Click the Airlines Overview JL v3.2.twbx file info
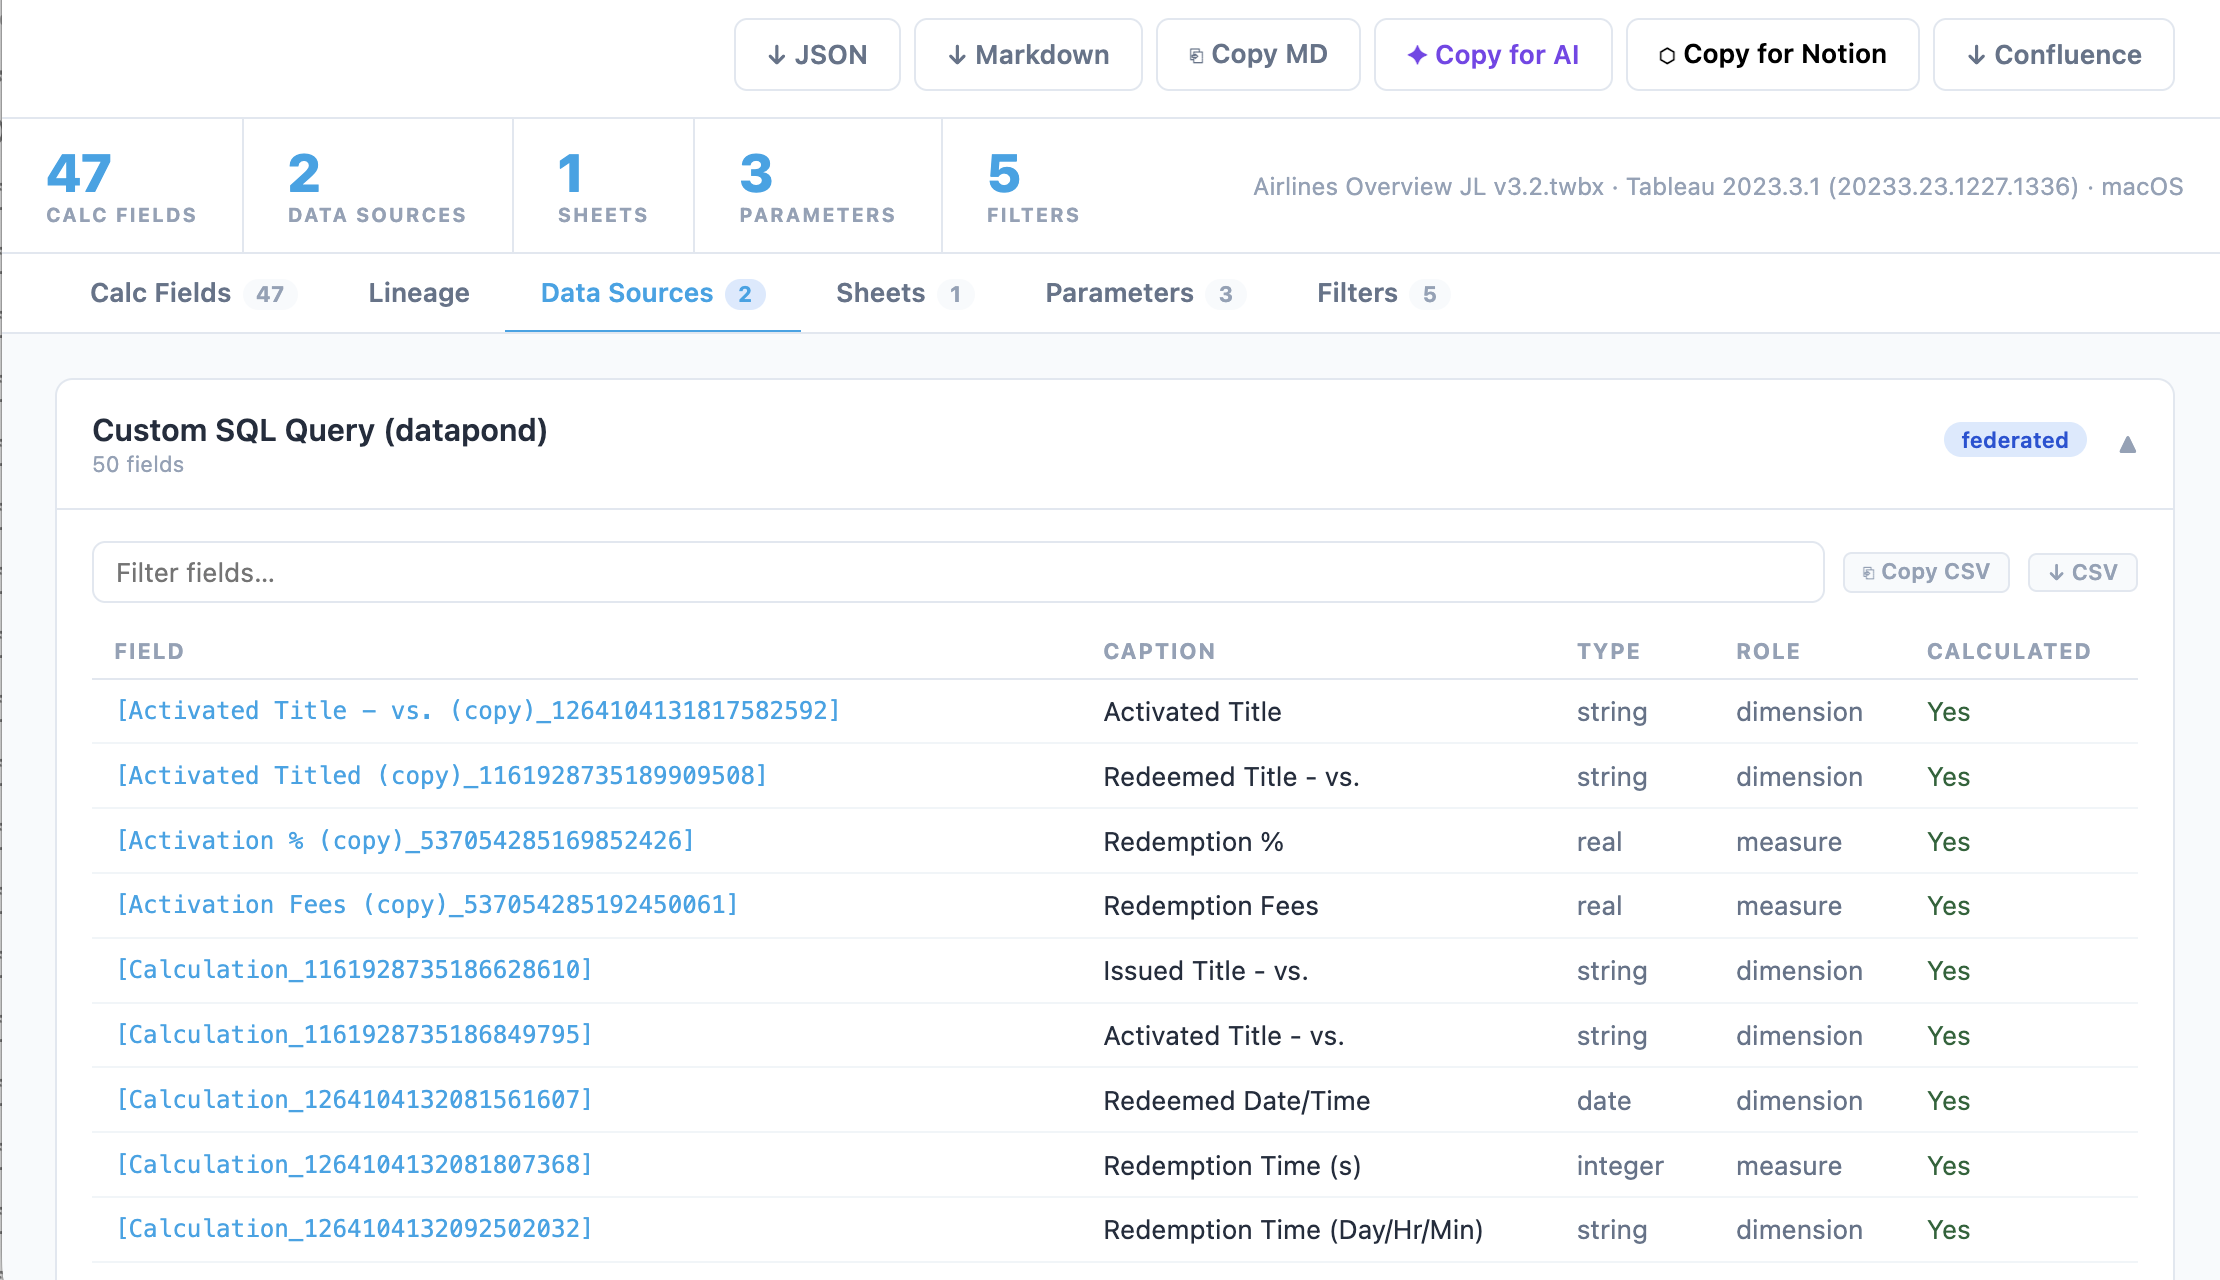 (x=1718, y=187)
